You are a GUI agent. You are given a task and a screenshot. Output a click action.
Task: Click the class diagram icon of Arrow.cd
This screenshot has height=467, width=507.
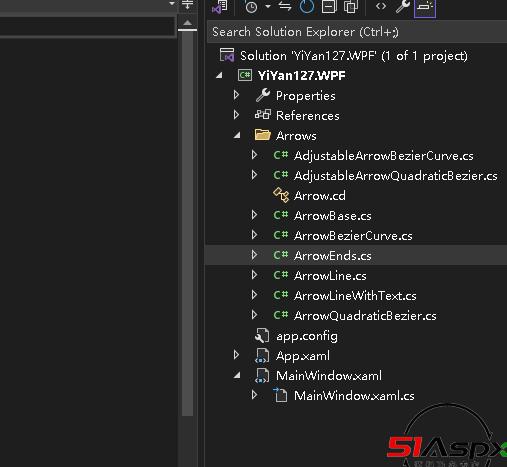[x=281, y=195]
